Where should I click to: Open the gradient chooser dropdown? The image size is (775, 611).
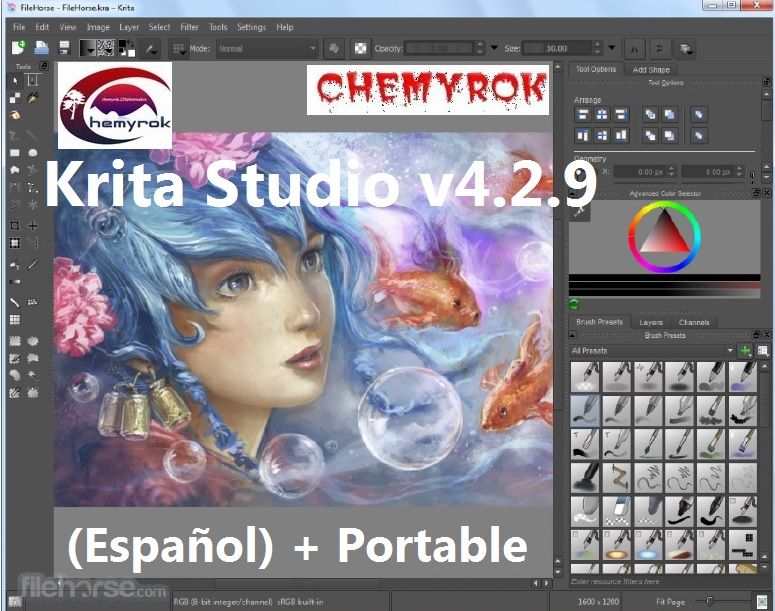[87, 48]
